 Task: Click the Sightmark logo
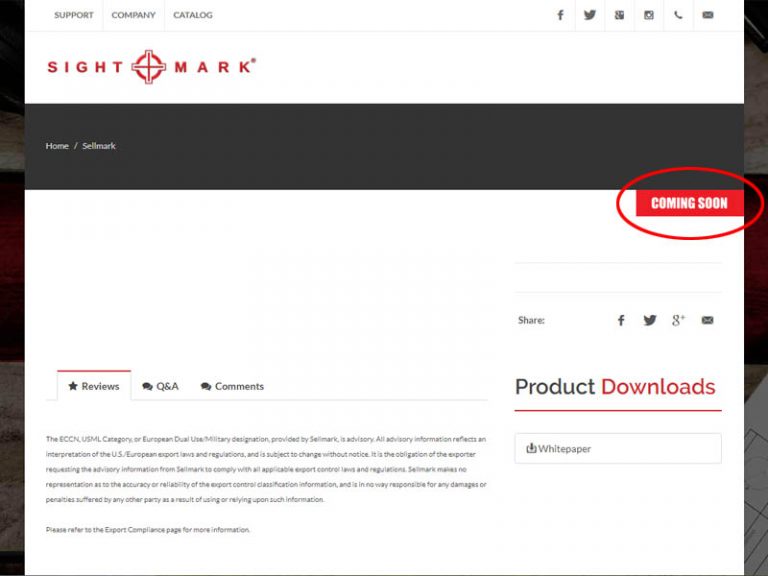[x=151, y=67]
